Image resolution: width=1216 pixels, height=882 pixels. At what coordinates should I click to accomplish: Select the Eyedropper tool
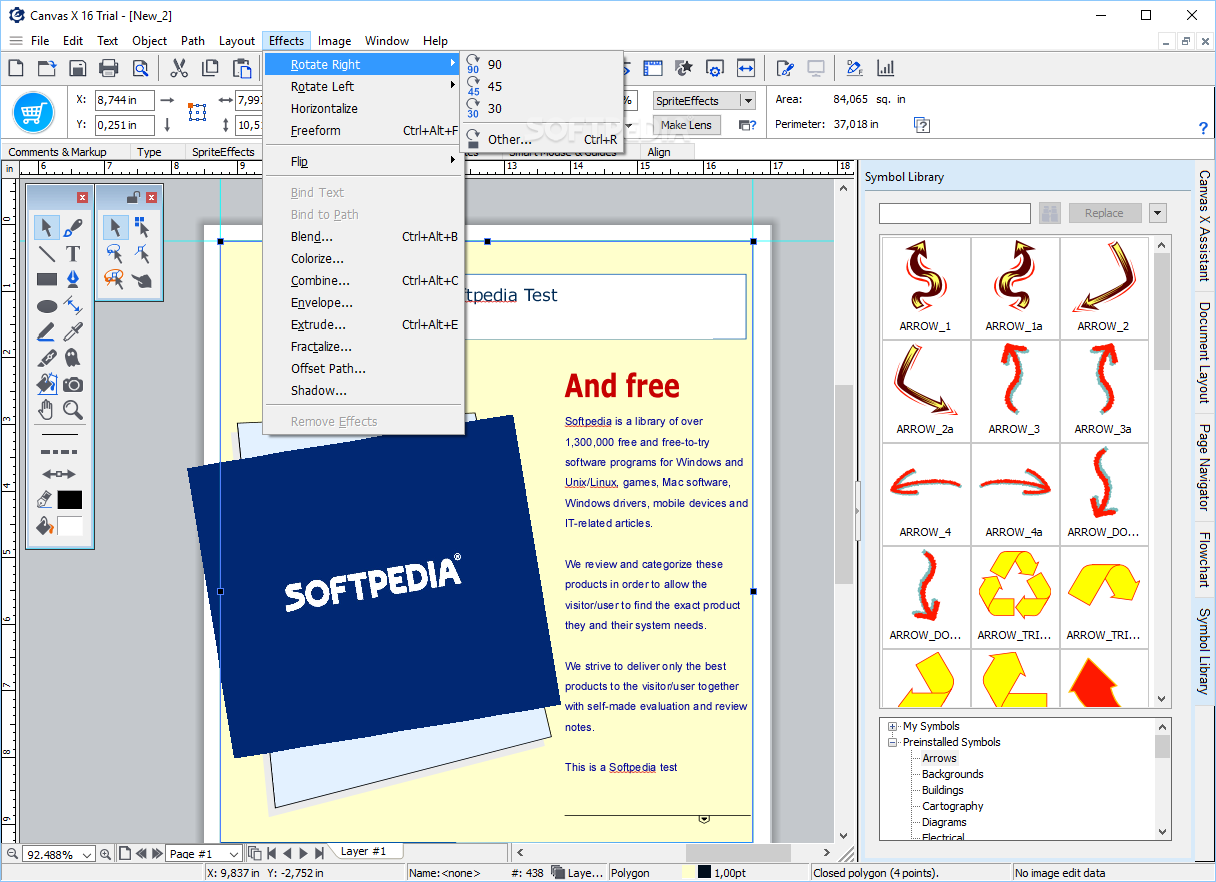click(73, 331)
